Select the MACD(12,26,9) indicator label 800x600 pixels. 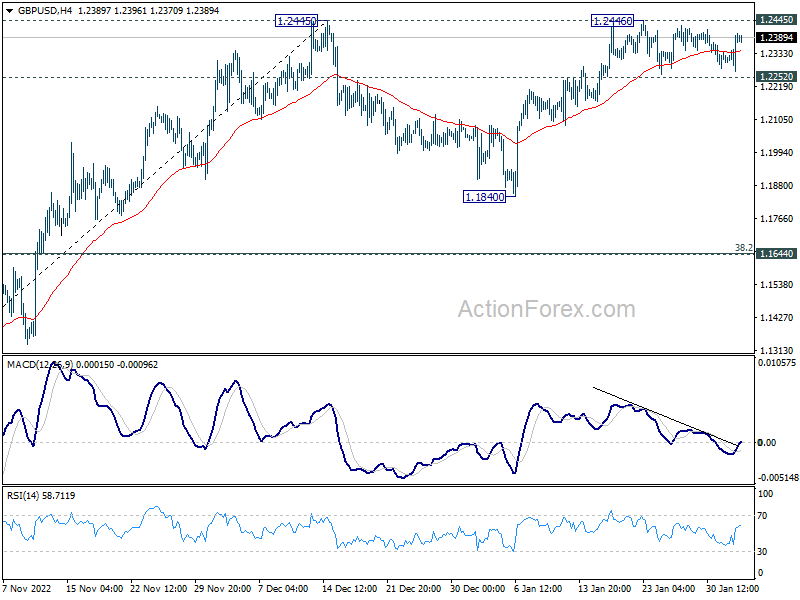click(x=40, y=365)
